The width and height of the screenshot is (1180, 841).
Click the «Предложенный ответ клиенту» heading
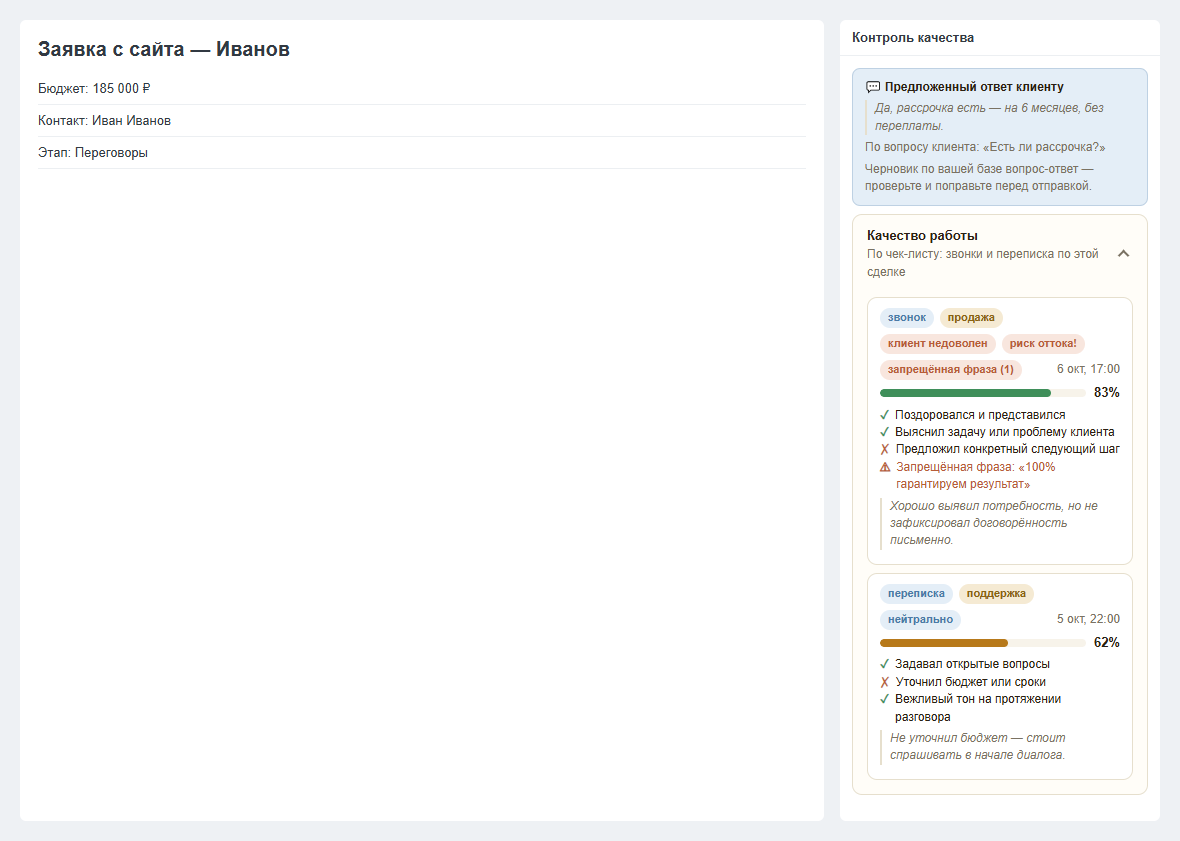[x=975, y=87]
